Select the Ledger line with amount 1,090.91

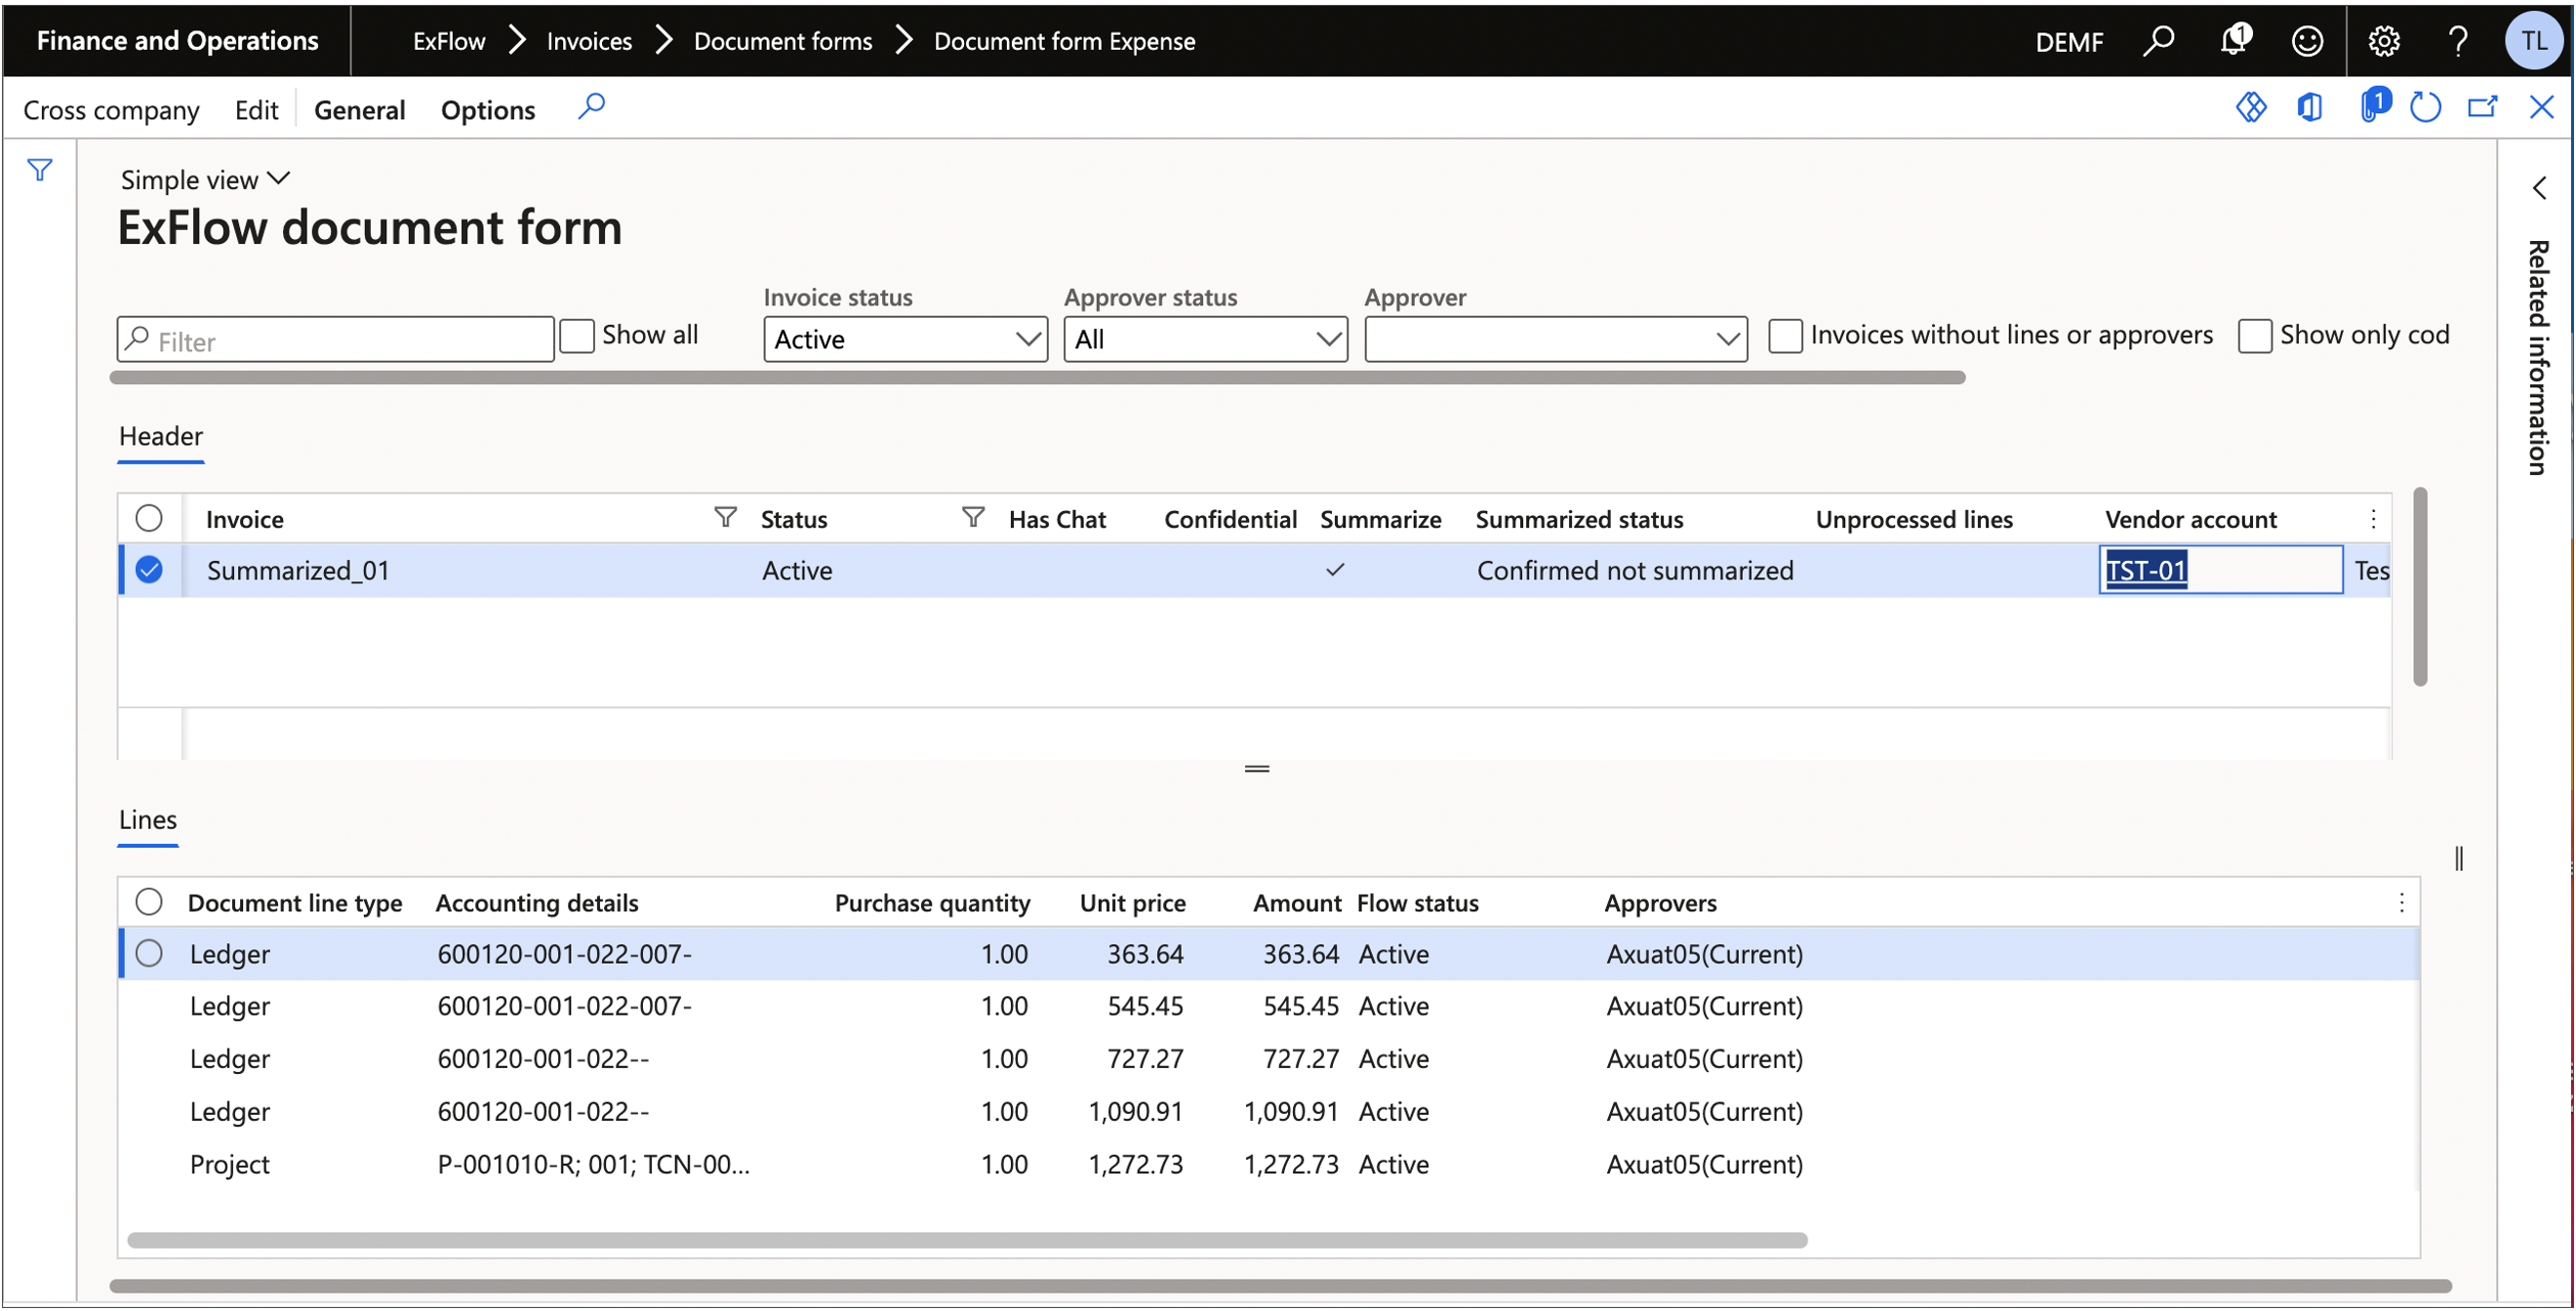(1269, 1113)
